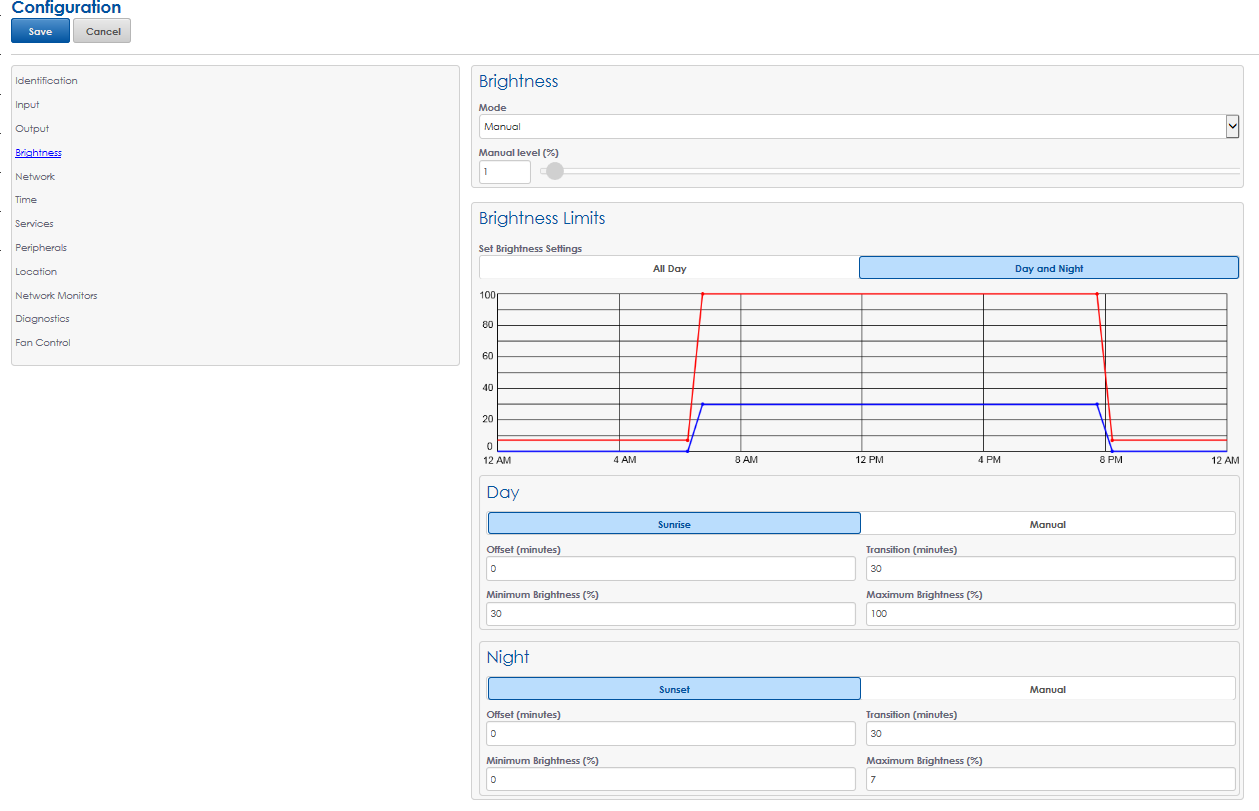Screen dimensions: 1259x811
Task: Click the Day Transition minutes field
Action: tap(1050, 568)
